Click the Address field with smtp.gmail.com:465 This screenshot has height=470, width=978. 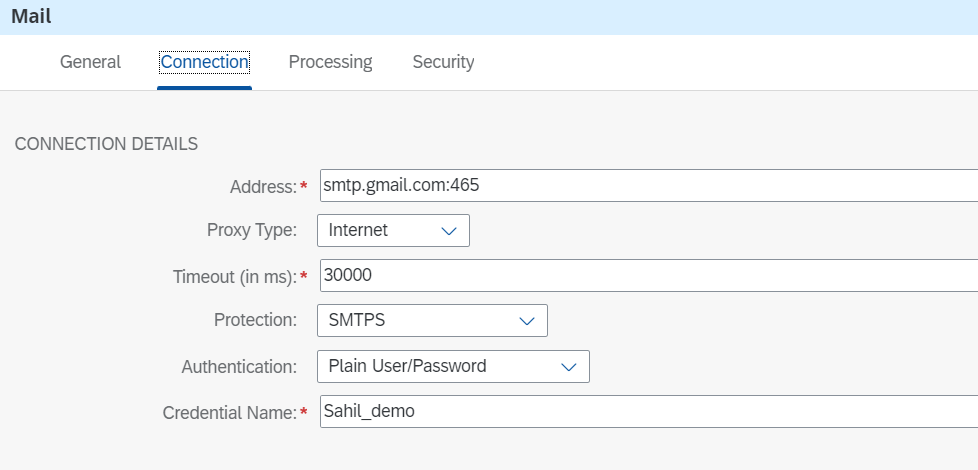point(649,186)
